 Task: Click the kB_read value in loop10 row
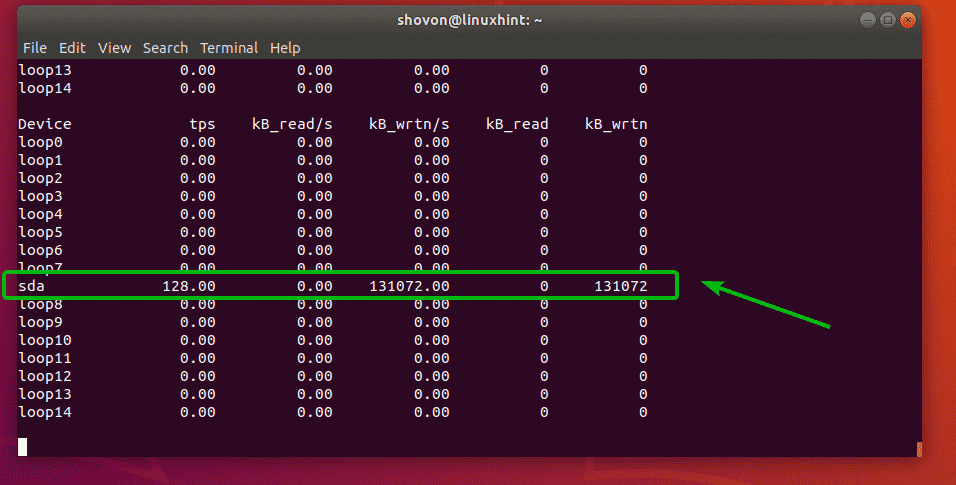tap(544, 340)
